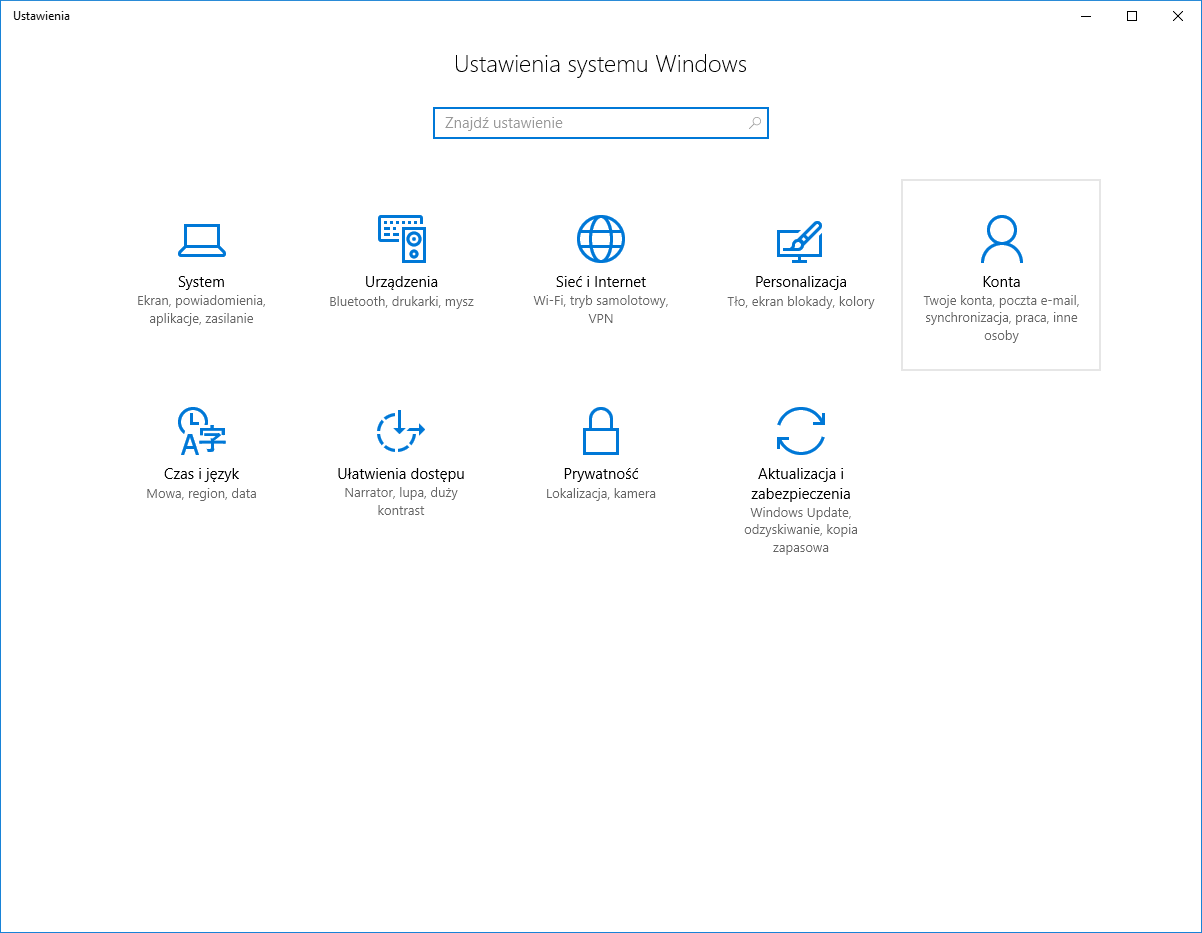The height and width of the screenshot is (933, 1202).
Task: Maximize the Ustawienia window
Action: 1132,16
